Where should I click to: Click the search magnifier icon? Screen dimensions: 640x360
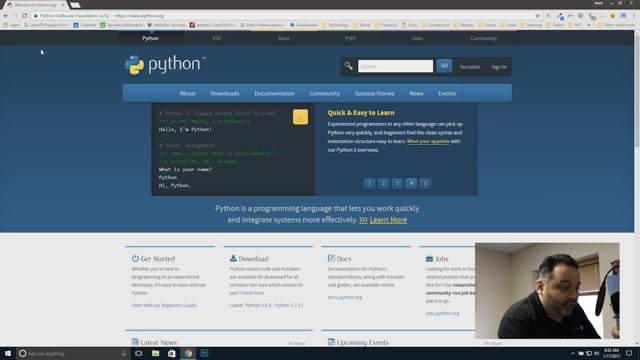(x=348, y=66)
